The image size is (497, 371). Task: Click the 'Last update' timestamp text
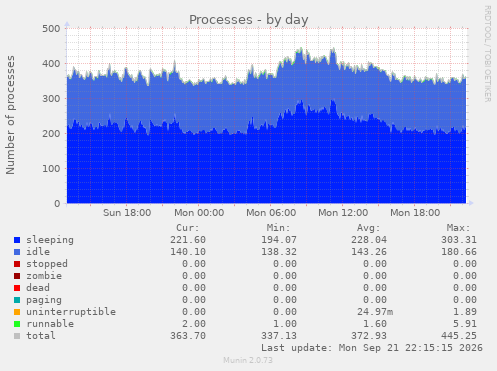click(x=372, y=348)
